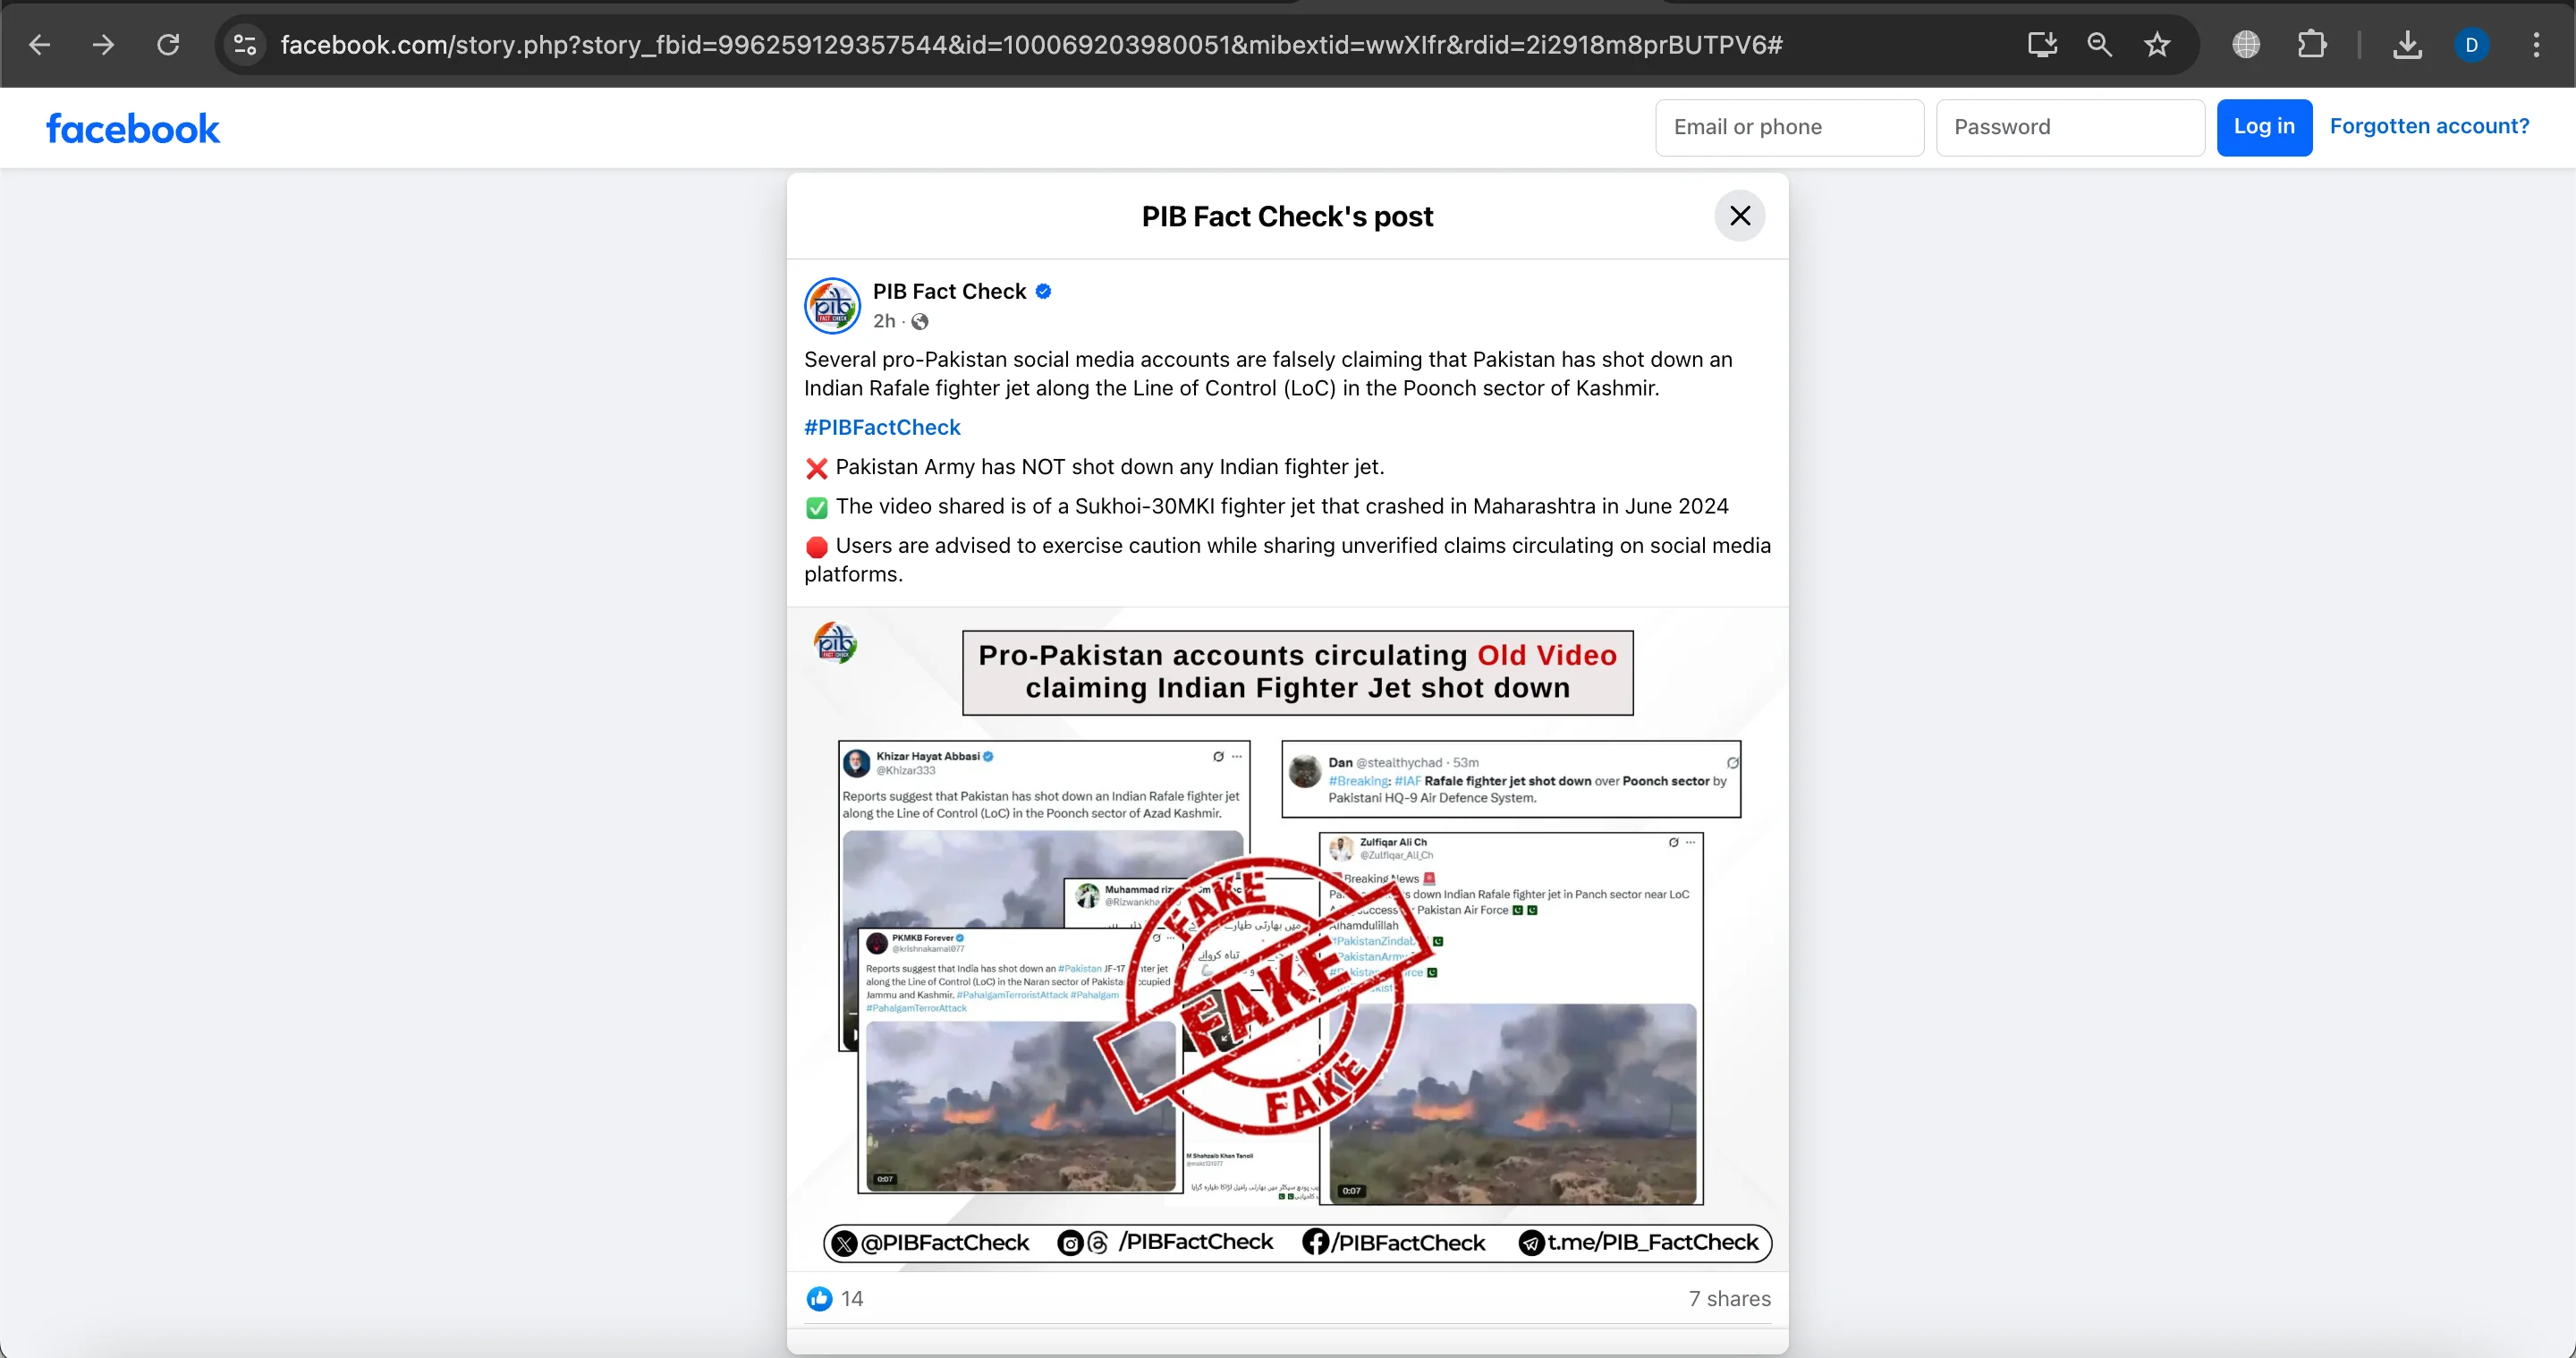Screen dimensions: 2576x1358
Task: Click the red circle emoji
Action: tap(816, 547)
